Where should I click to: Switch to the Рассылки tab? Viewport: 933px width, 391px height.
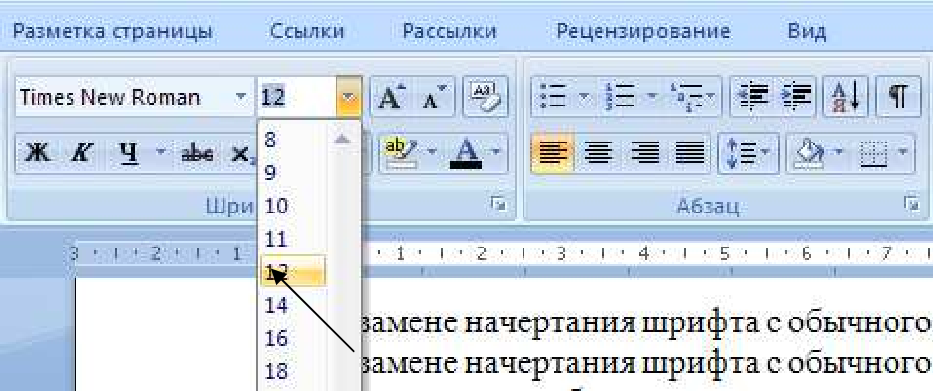click(450, 31)
